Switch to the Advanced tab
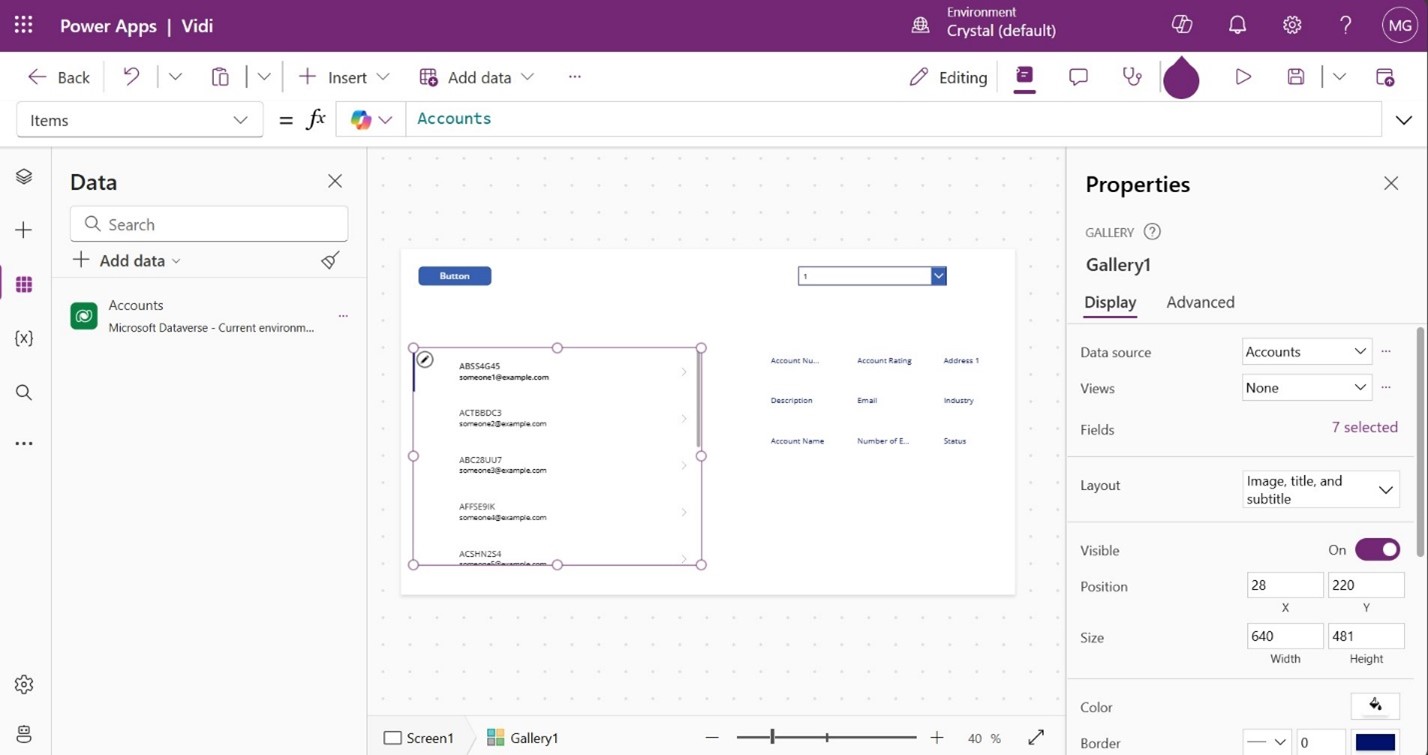This screenshot has width=1428, height=755. [x=1200, y=302]
